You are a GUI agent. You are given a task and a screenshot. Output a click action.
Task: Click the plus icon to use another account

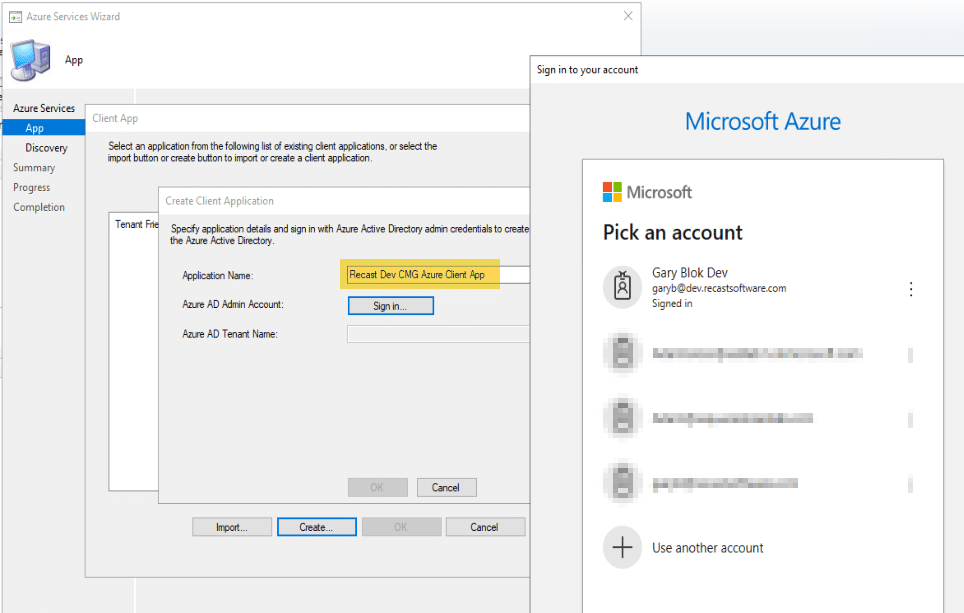point(622,547)
